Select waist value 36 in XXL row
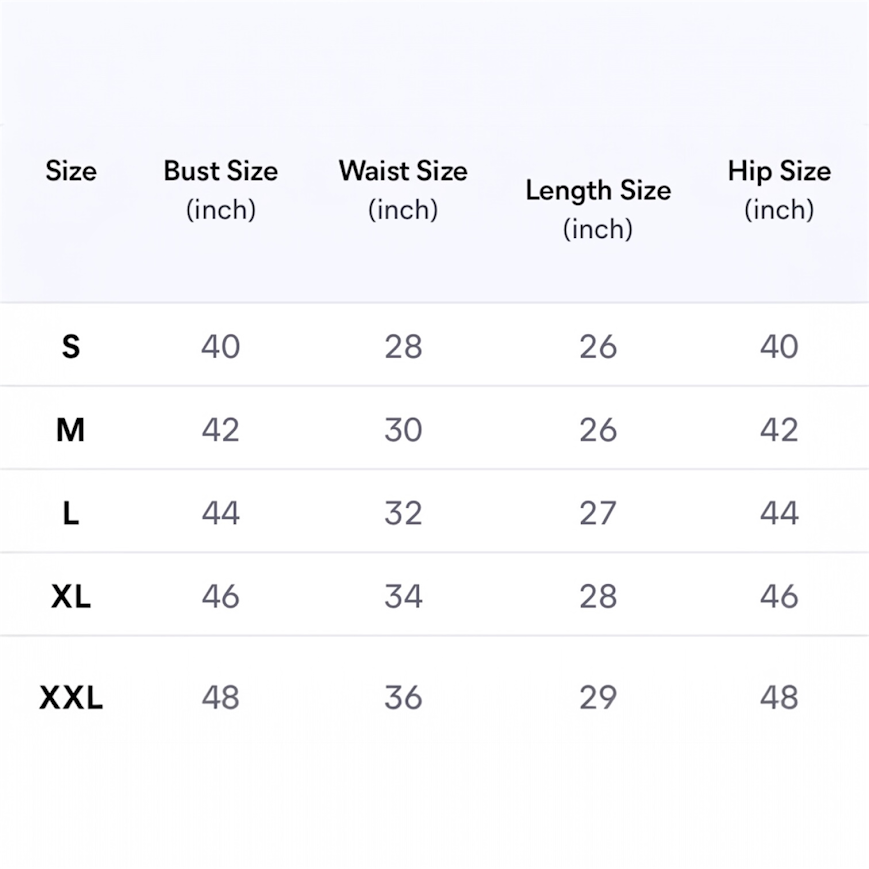The height and width of the screenshot is (869, 869). 403,697
